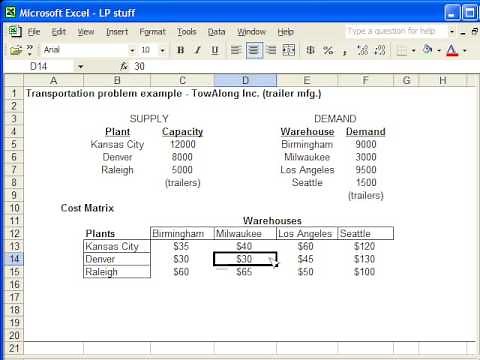Open the Toolbar Options chevron beside the folder icon
This screenshot has height=360, width=480.
coord(30,50)
